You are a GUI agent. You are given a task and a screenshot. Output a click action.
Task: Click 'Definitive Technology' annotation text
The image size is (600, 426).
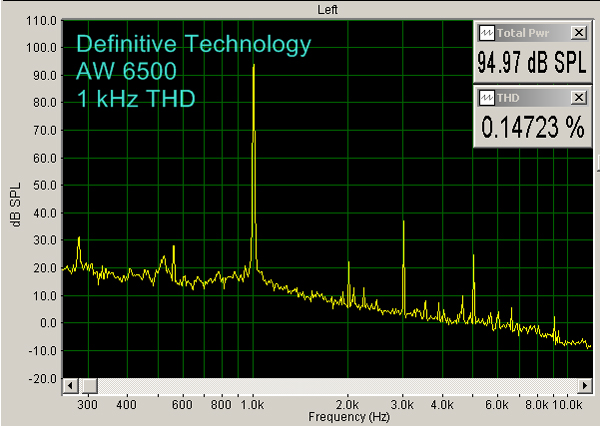pyautogui.click(x=194, y=44)
